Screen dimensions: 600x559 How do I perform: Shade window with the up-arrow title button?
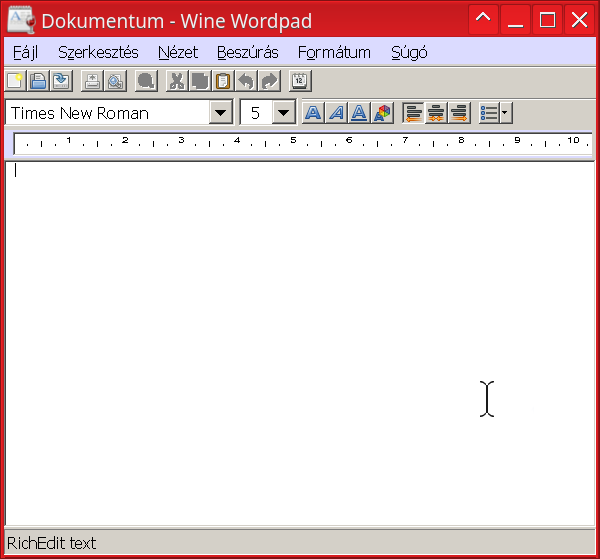pos(483,20)
